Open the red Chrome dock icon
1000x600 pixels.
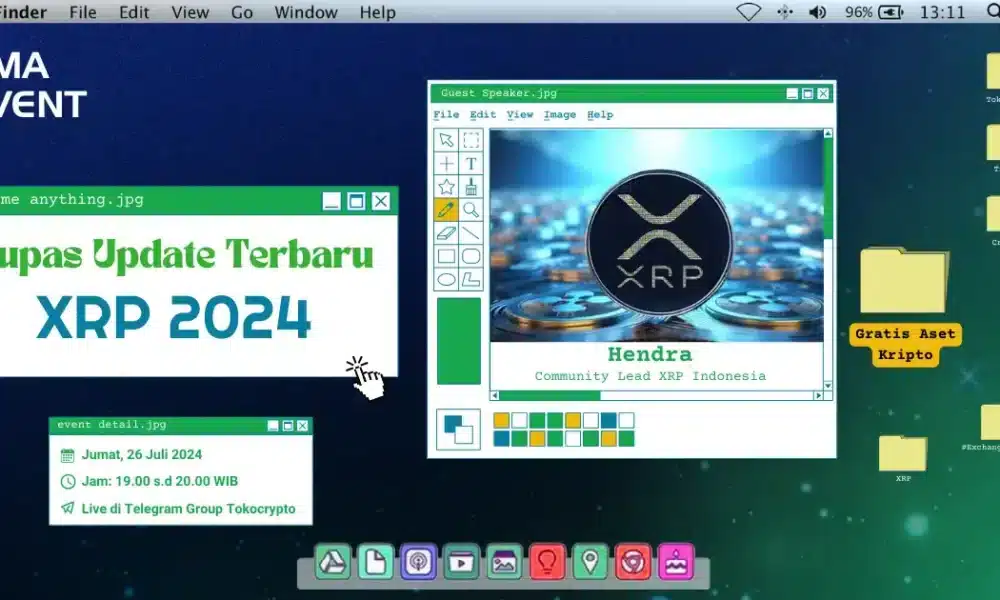pos(633,562)
